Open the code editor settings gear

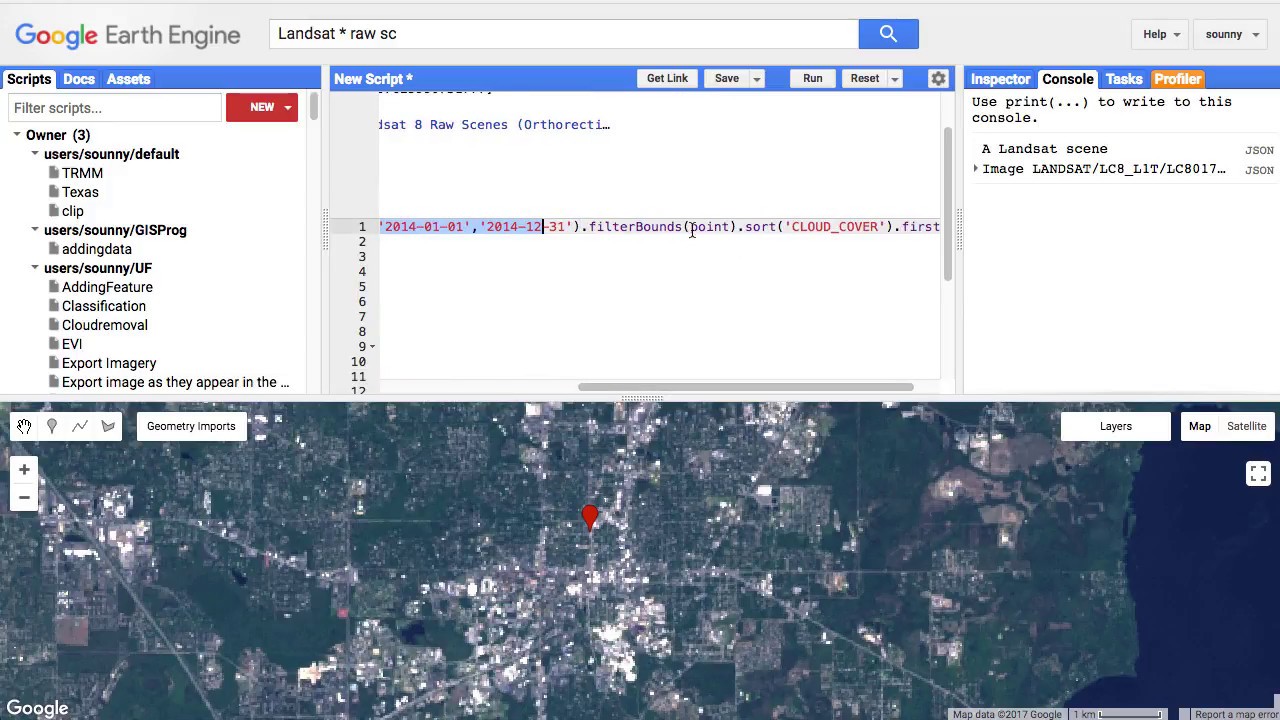tap(938, 79)
